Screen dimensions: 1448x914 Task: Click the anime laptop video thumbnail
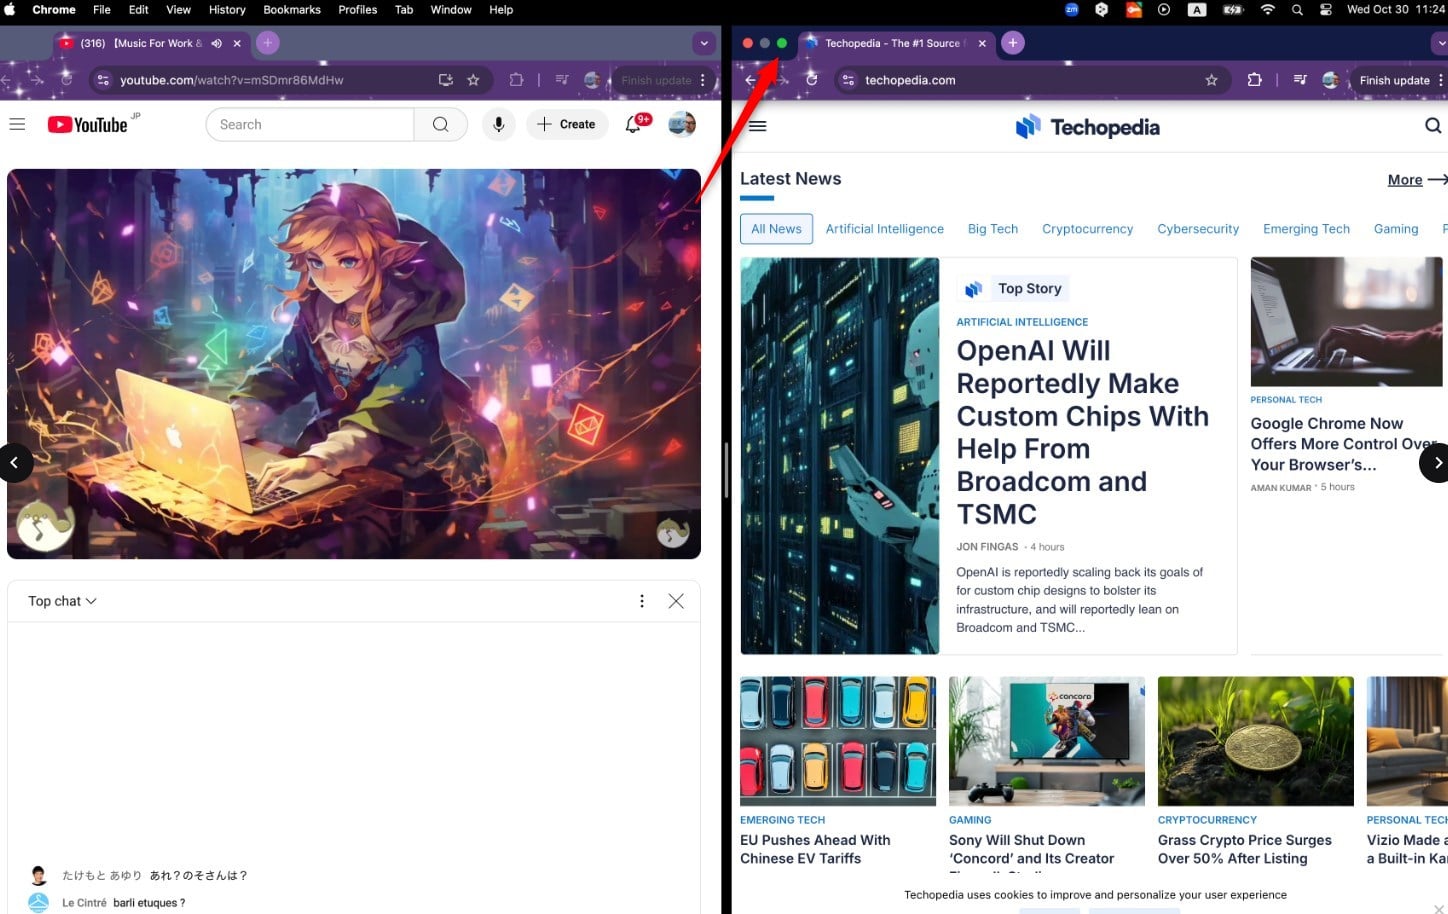pyautogui.click(x=354, y=364)
